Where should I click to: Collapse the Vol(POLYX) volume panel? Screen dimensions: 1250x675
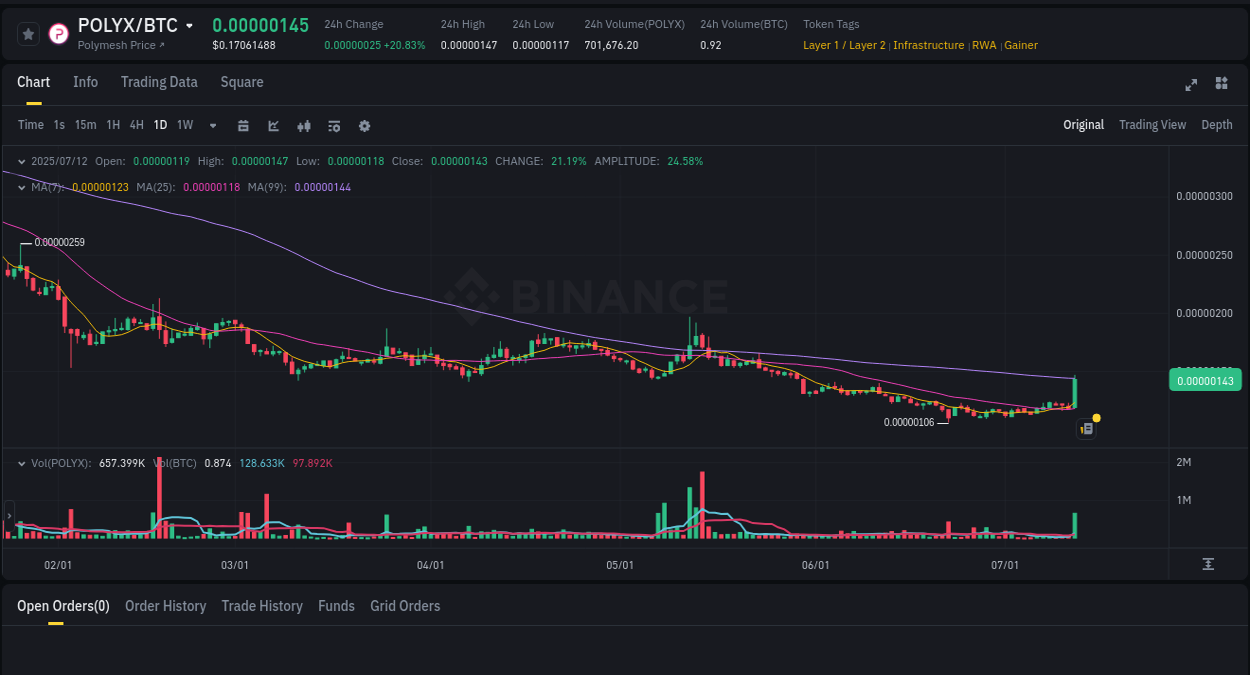[x=21, y=462]
